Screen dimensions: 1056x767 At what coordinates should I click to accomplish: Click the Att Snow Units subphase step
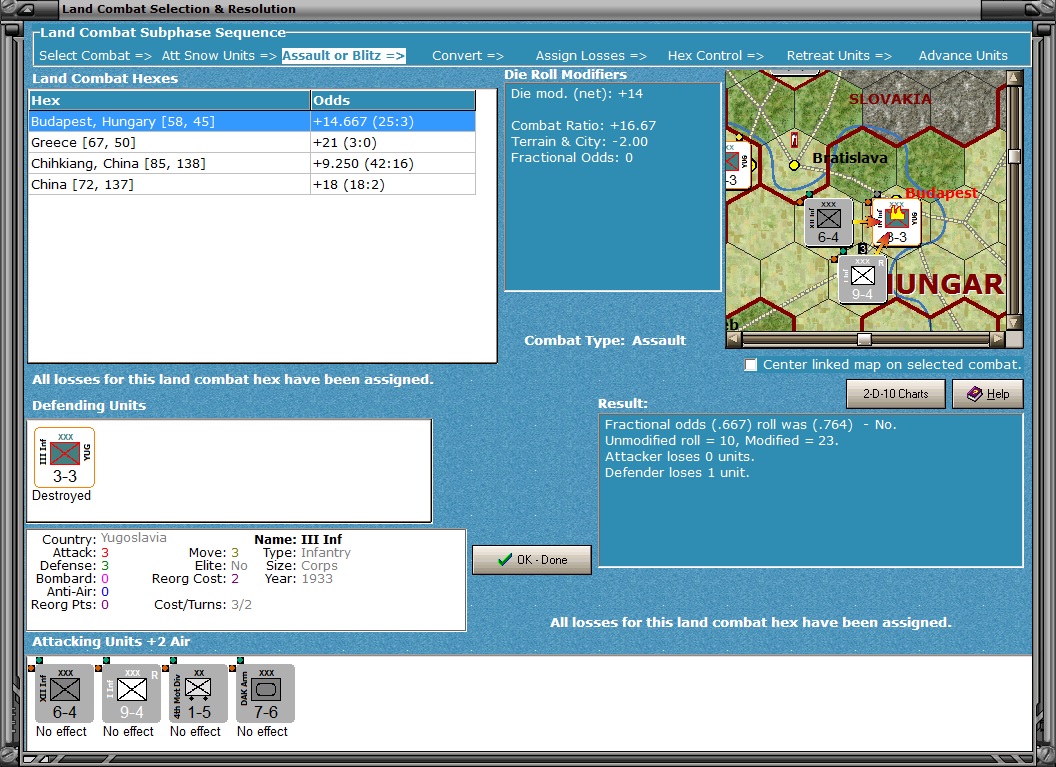click(219, 56)
